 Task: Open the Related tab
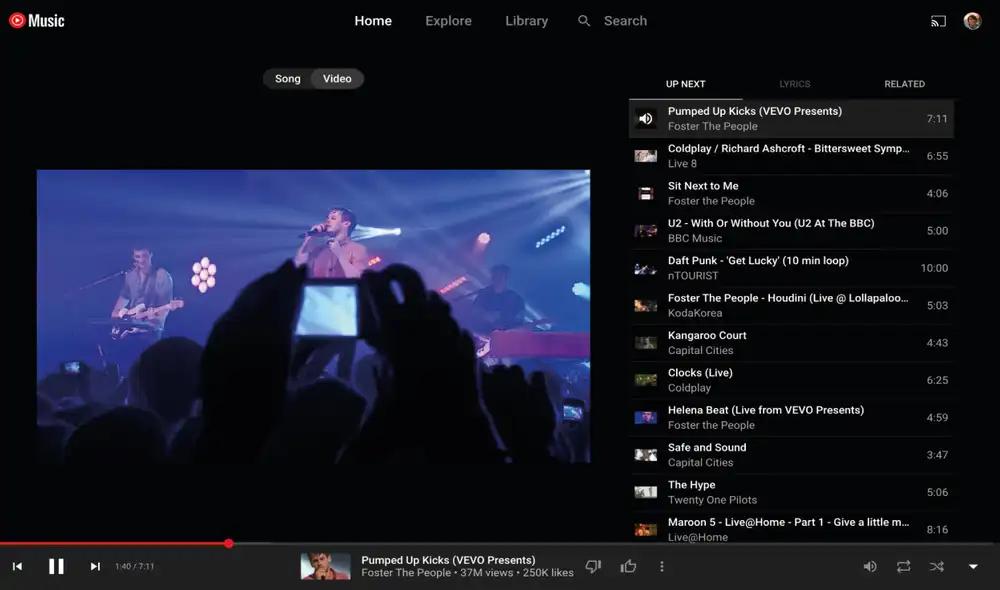[x=904, y=84]
